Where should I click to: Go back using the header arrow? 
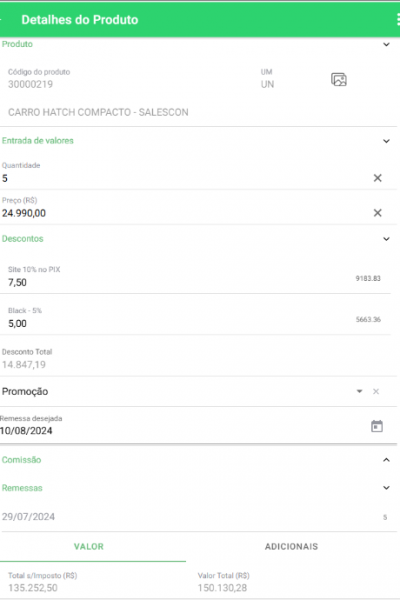pyautogui.click(x=1, y=20)
